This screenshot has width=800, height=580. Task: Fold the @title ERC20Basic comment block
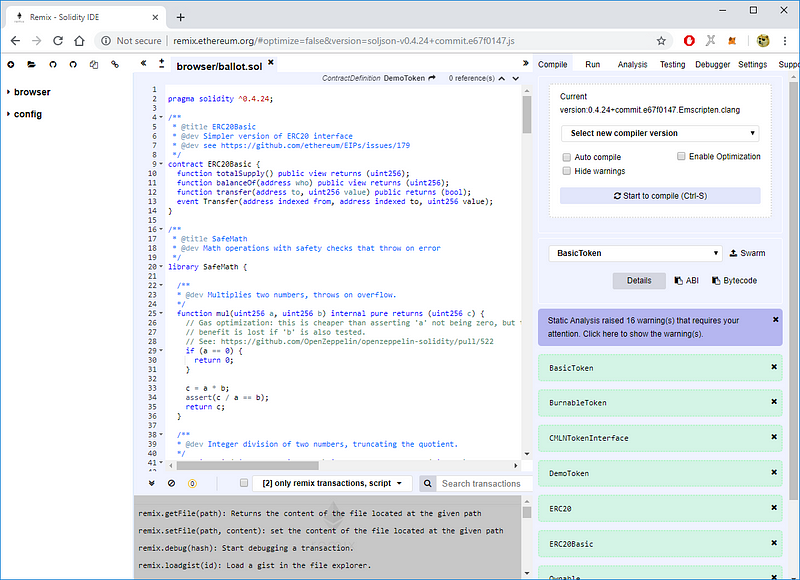[161, 117]
